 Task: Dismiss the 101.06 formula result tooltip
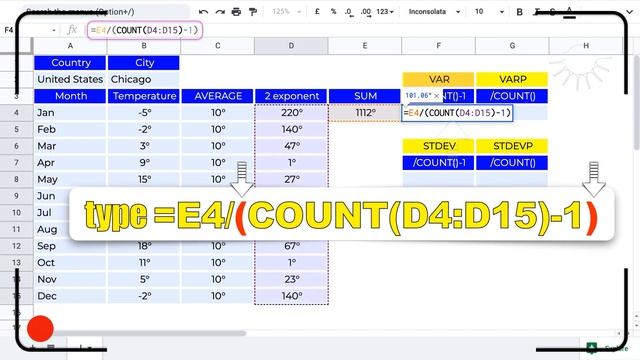(x=436, y=96)
